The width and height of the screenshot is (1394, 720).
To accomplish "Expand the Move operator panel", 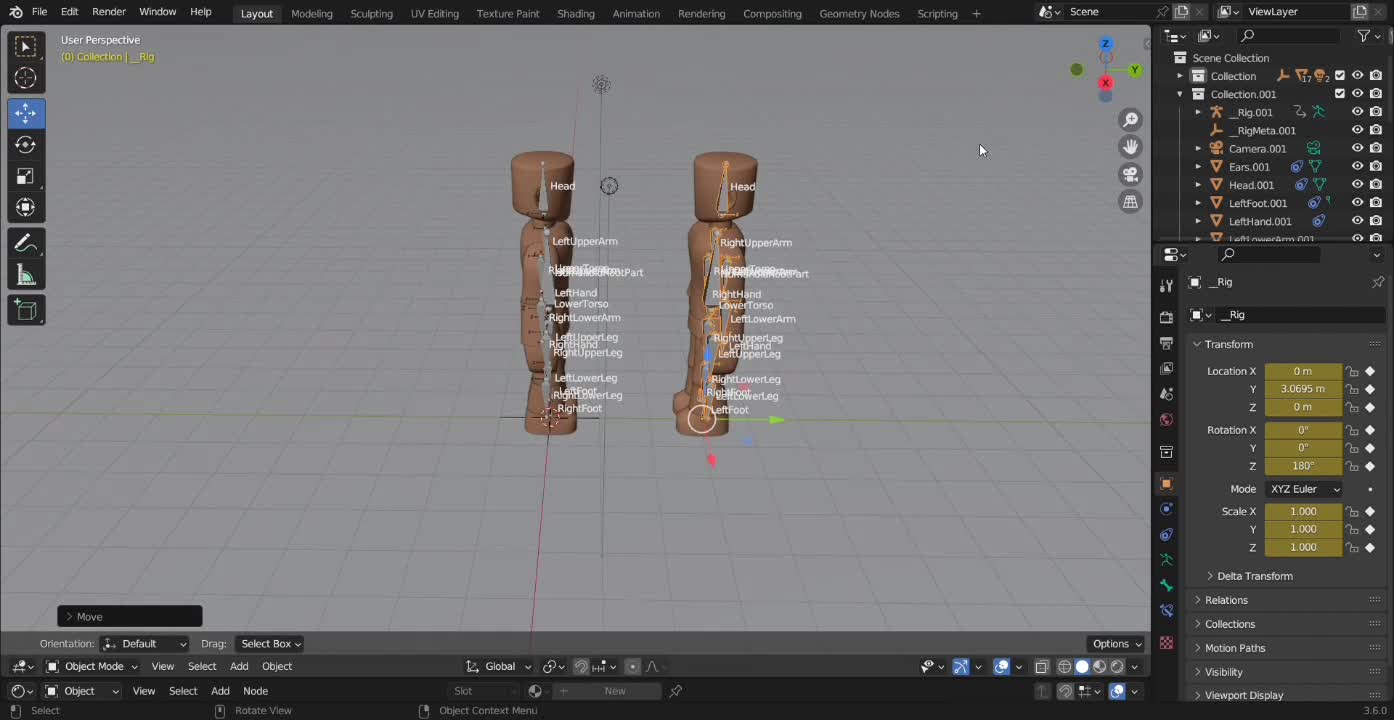I will point(70,617).
